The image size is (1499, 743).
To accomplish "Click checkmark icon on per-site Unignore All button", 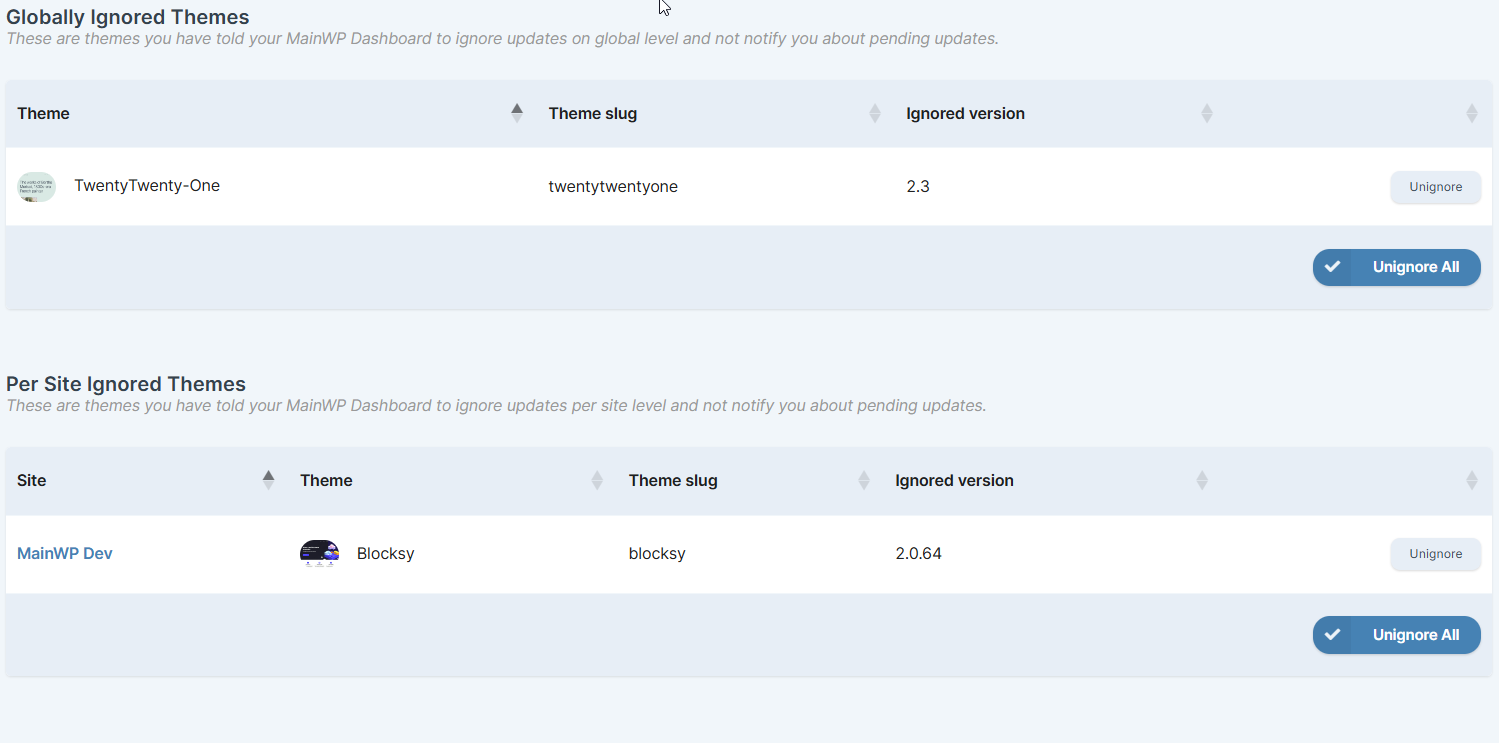I will pos(1332,634).
